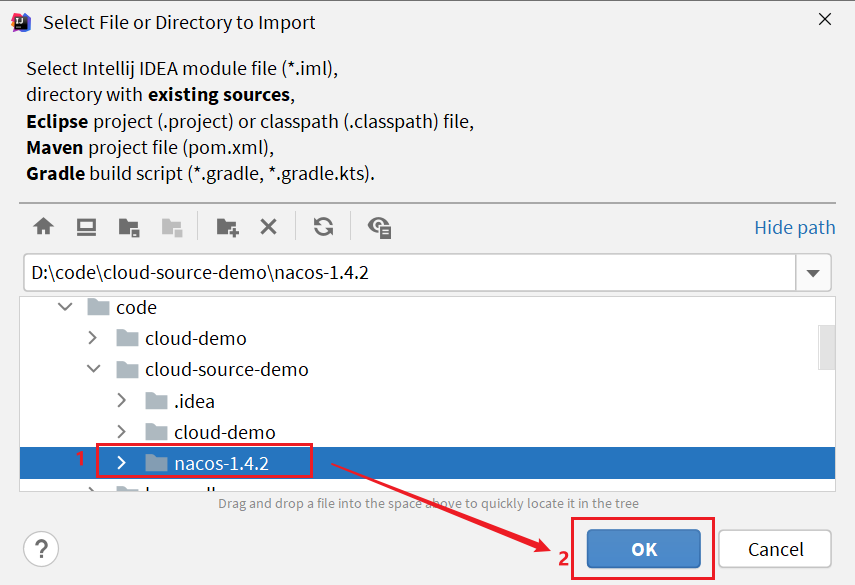Open the help question mark button

[x=41, y=548]
